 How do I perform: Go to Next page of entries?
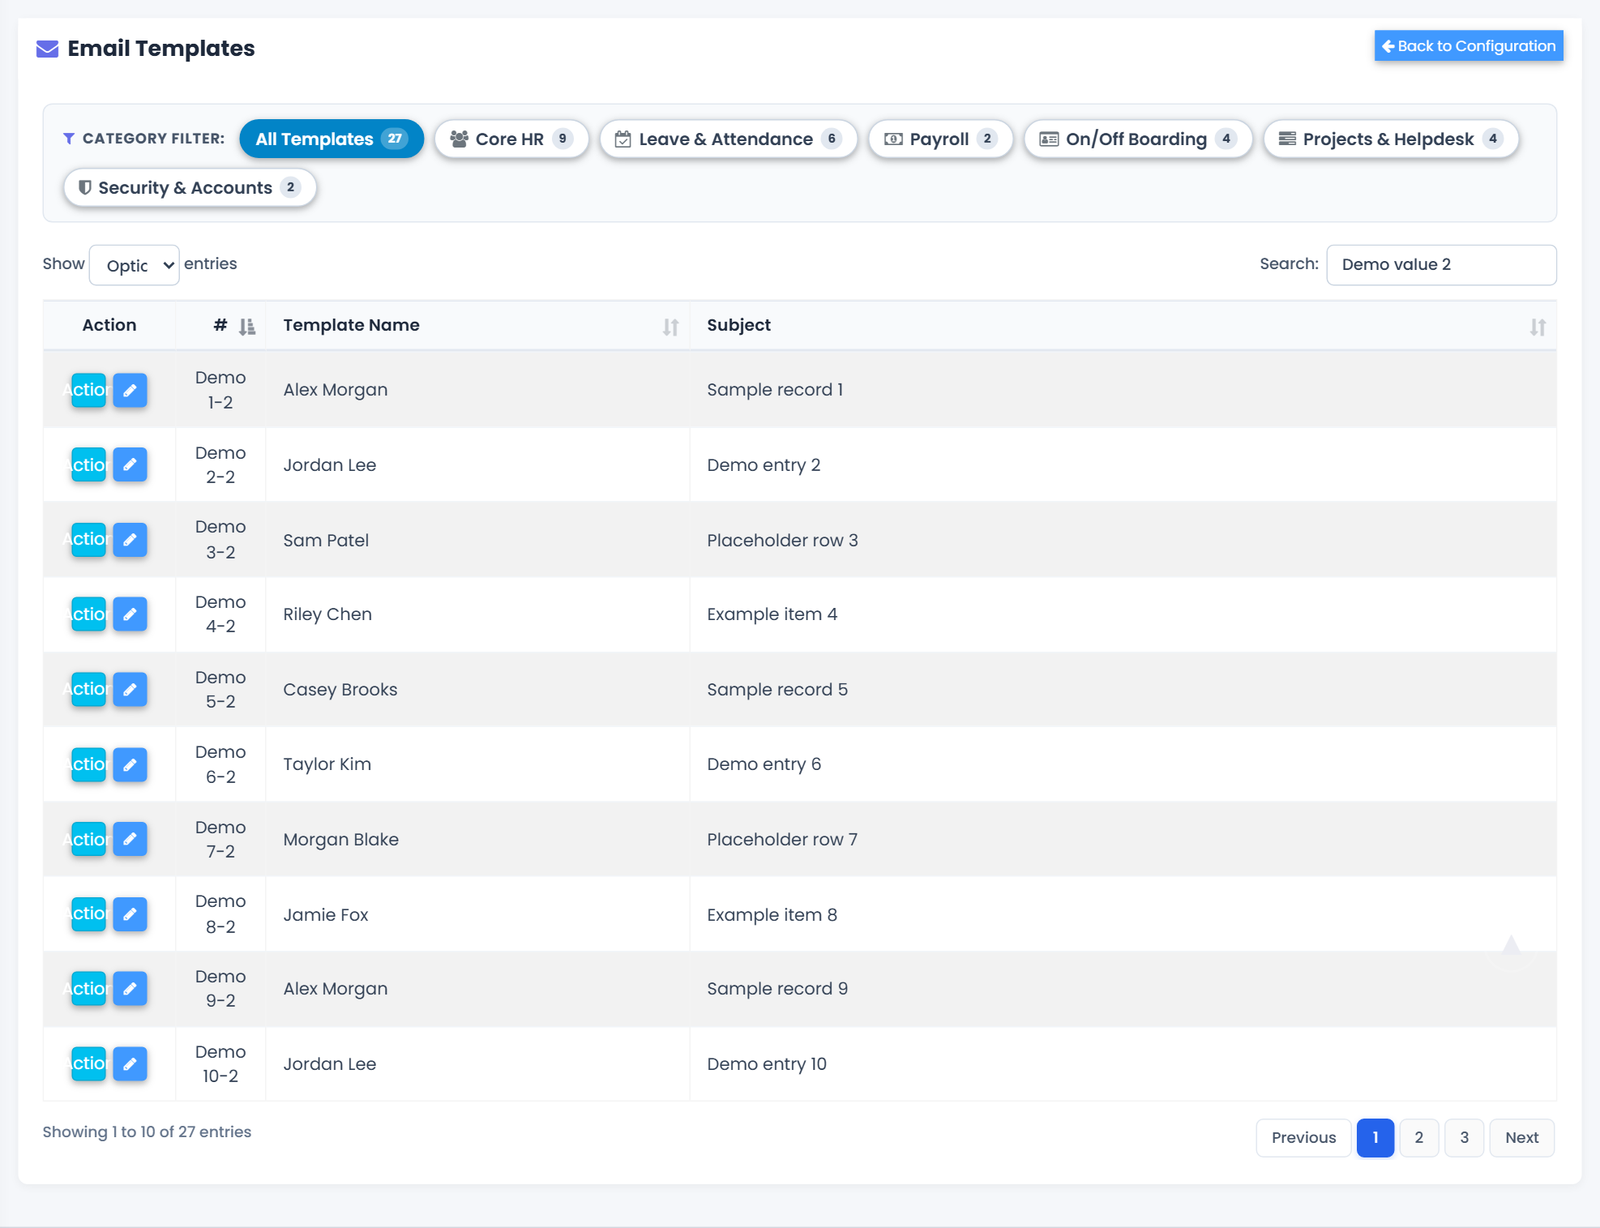tap(1521, 1138)
